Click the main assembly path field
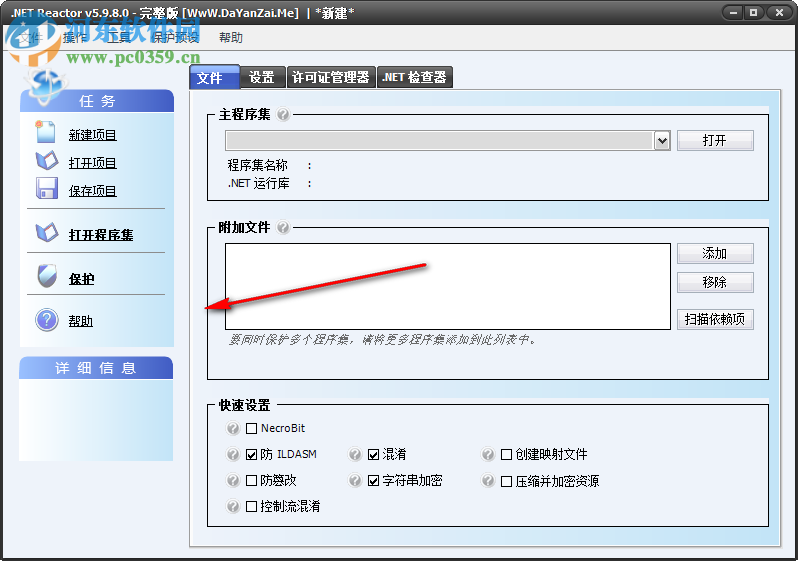 point(440,141)
